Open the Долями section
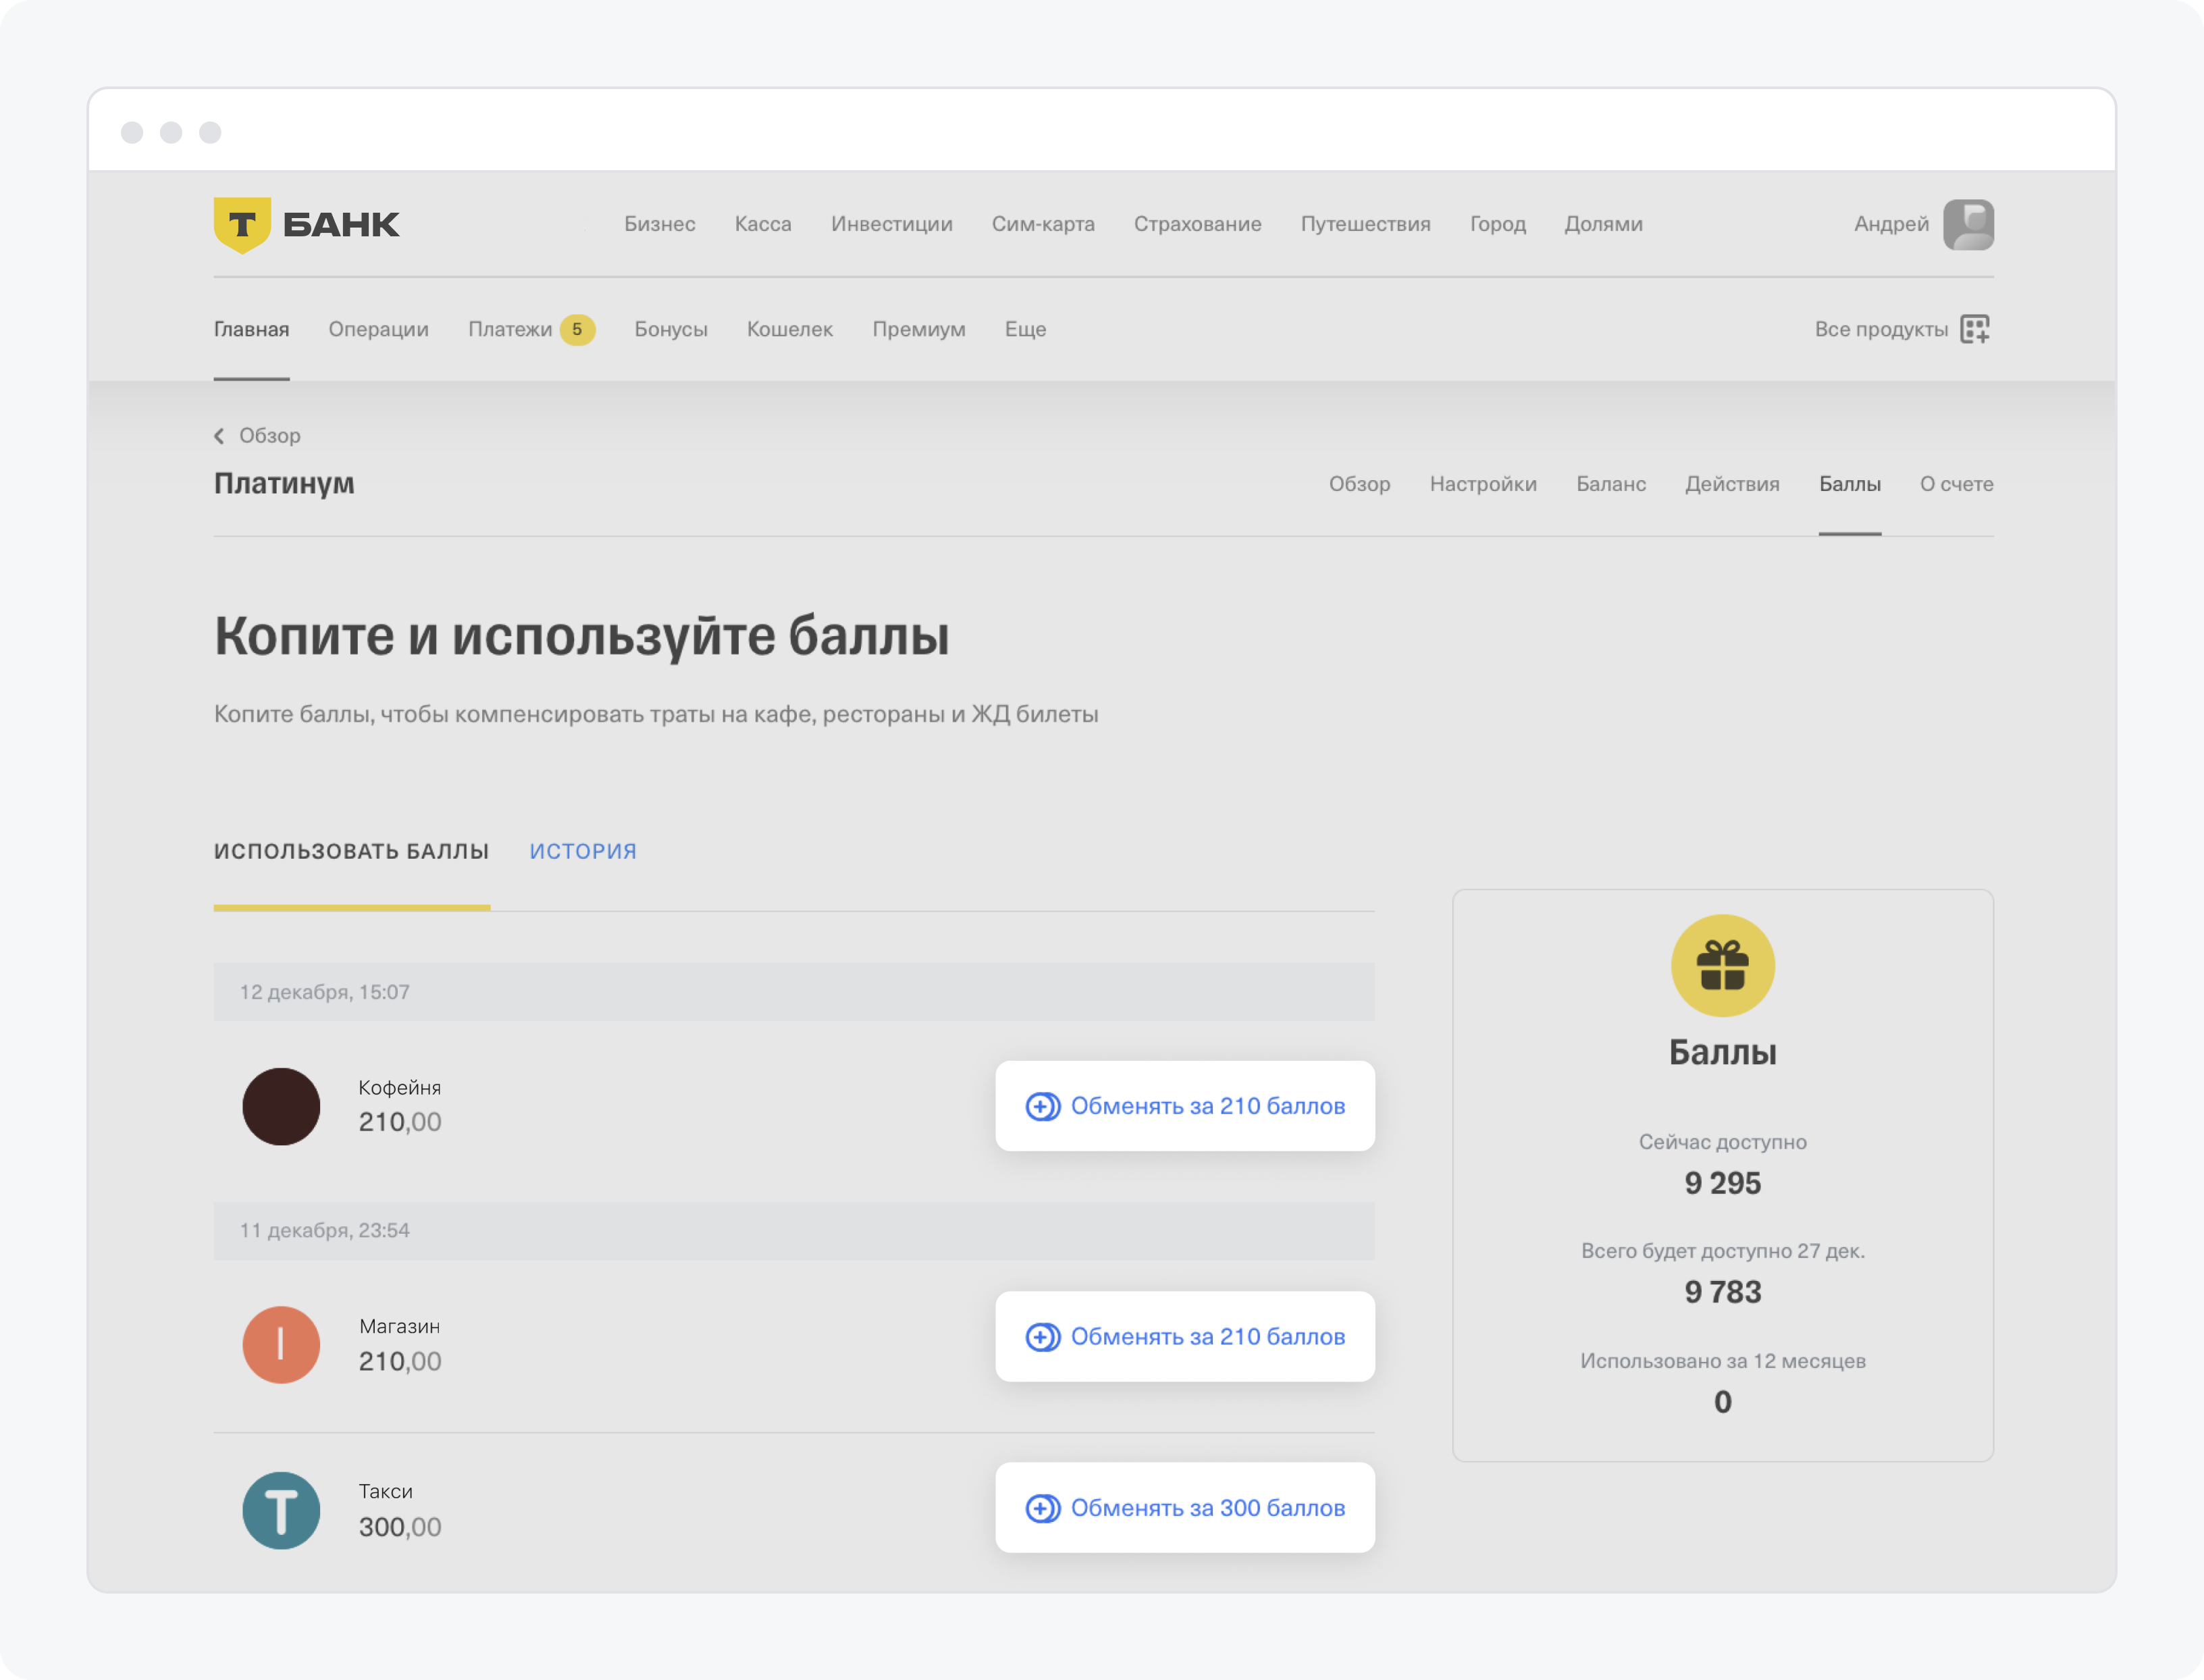The image size is (2204, 1680). [x=1603, y=224]
